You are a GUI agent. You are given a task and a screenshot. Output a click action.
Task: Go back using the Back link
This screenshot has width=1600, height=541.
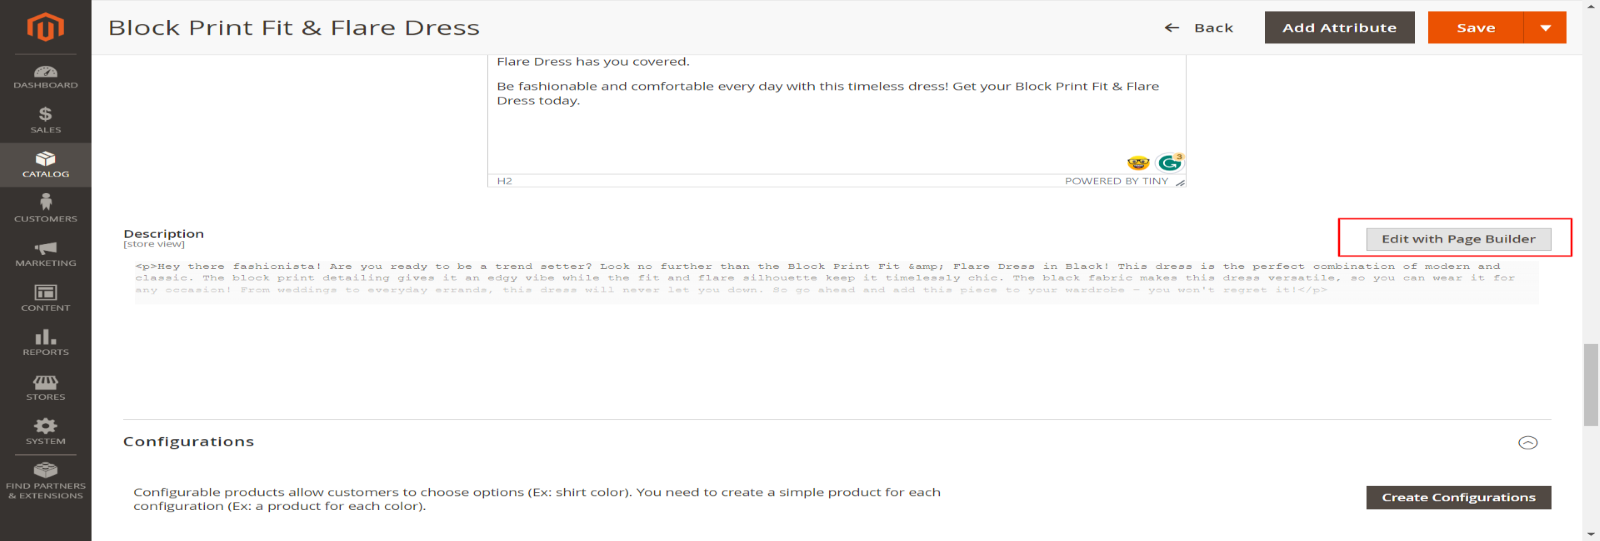[x=1199, y=28]
